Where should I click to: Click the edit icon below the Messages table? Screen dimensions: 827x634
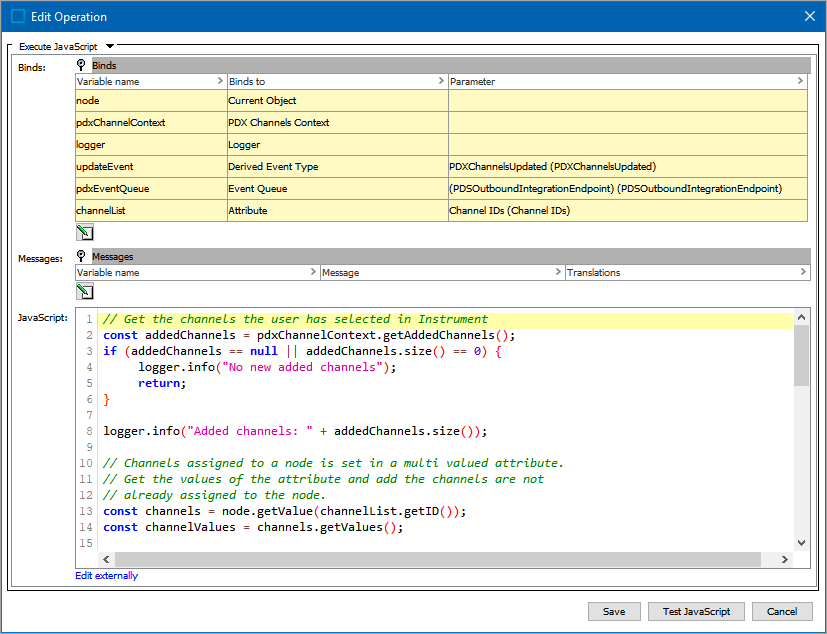tap(85, 292)
